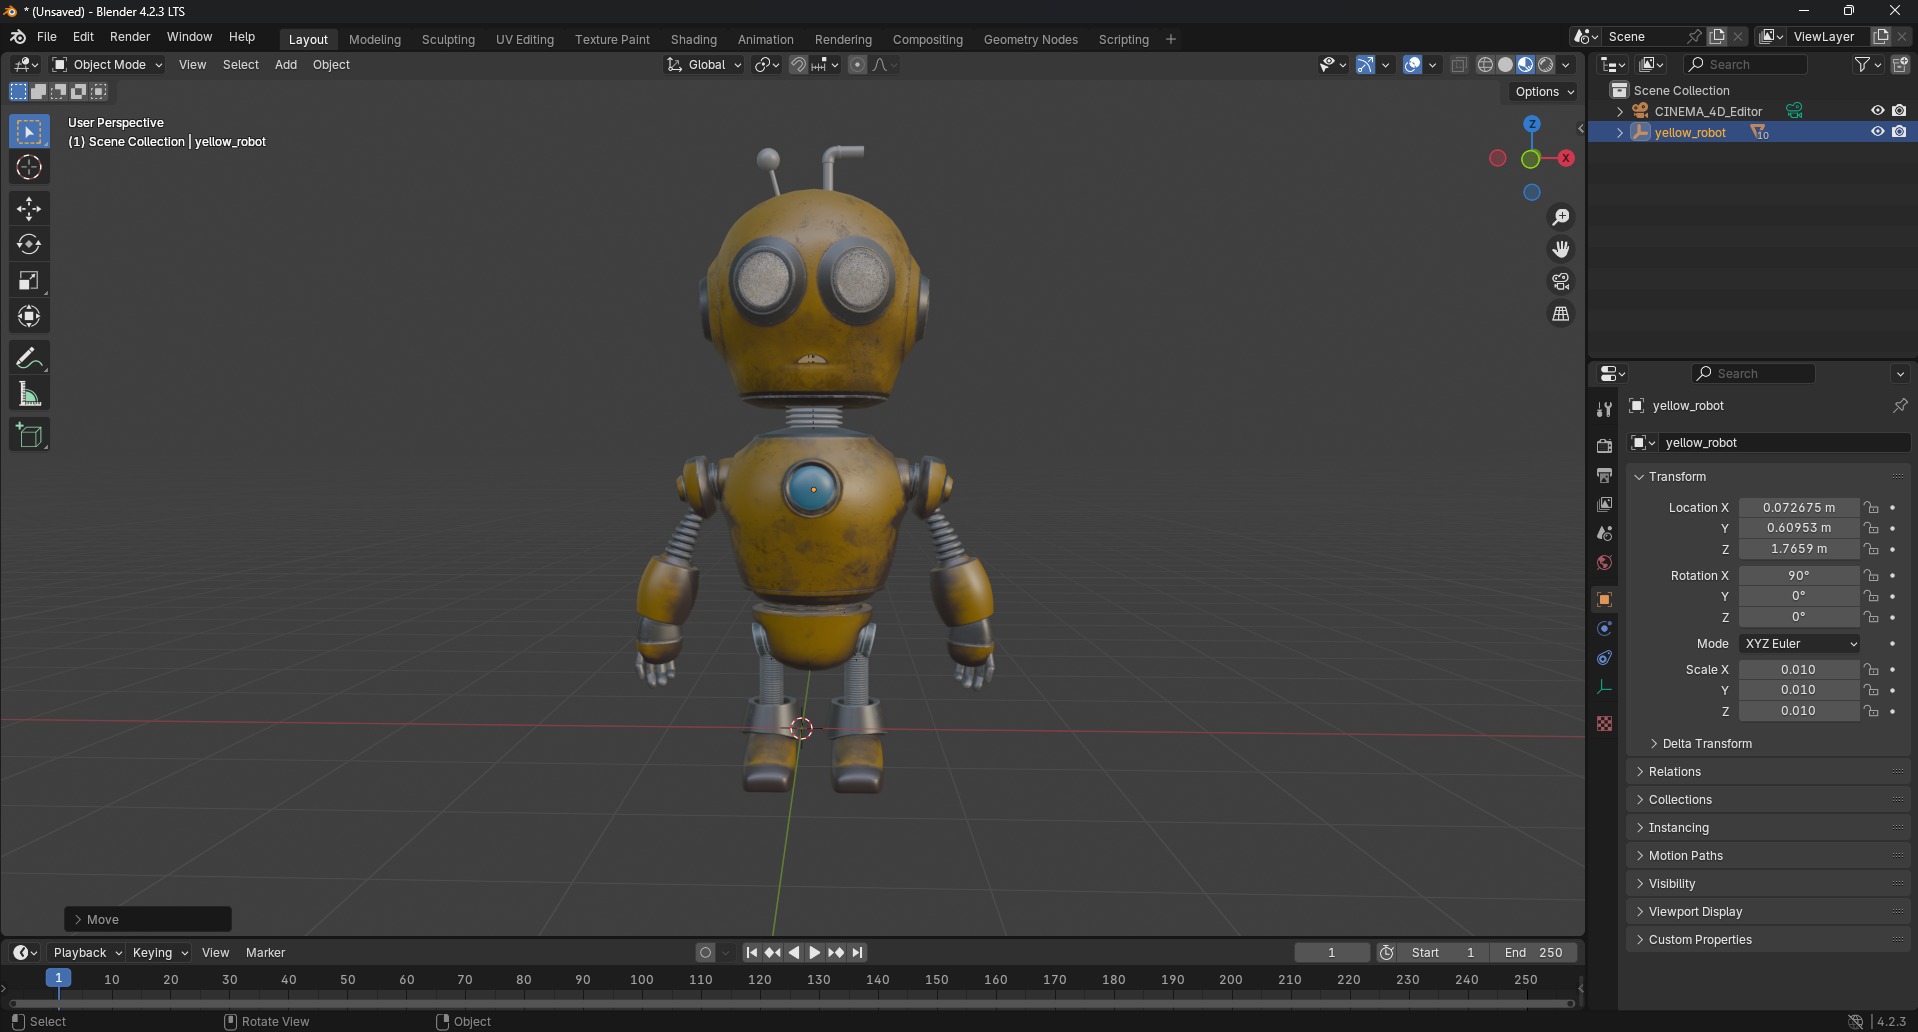This screenshot has height=1032, width=1918.
Task: Open the Keying popover
Action: (x=160, y=953)
